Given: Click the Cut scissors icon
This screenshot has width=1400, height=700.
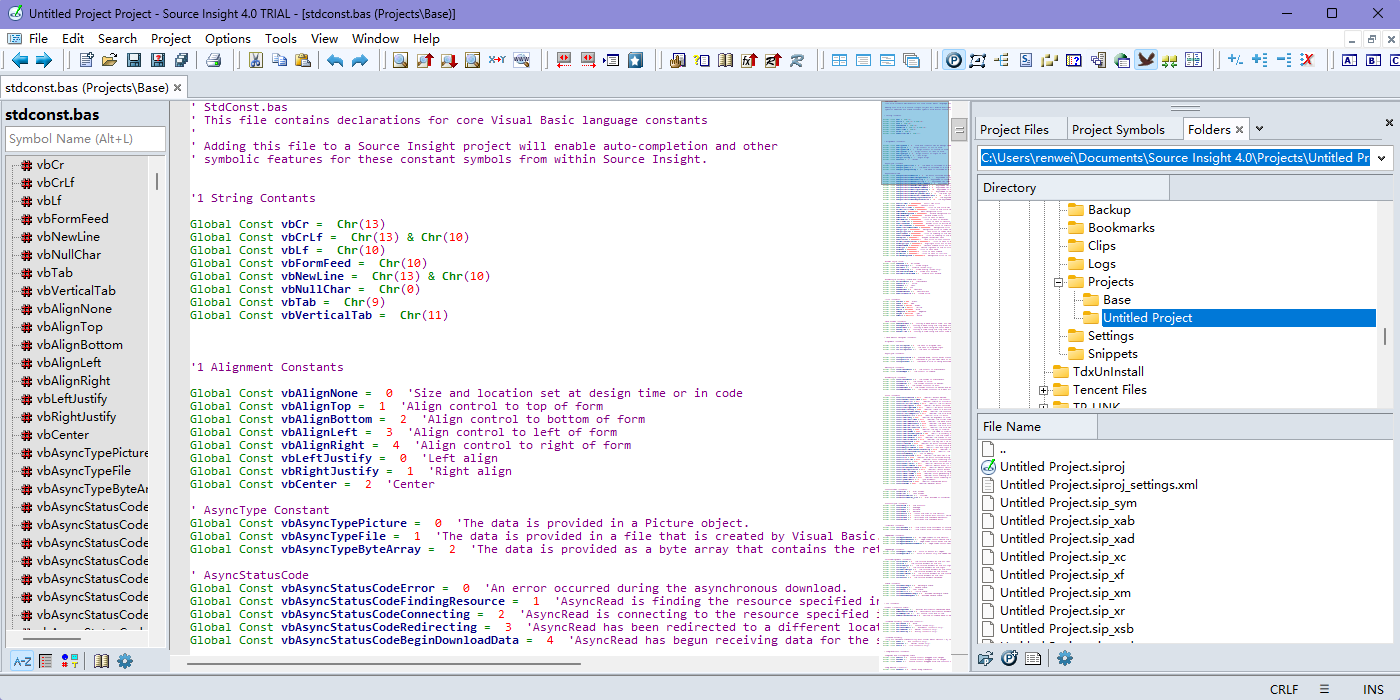Looking at the screenshot, I should (x=255, y=61).
